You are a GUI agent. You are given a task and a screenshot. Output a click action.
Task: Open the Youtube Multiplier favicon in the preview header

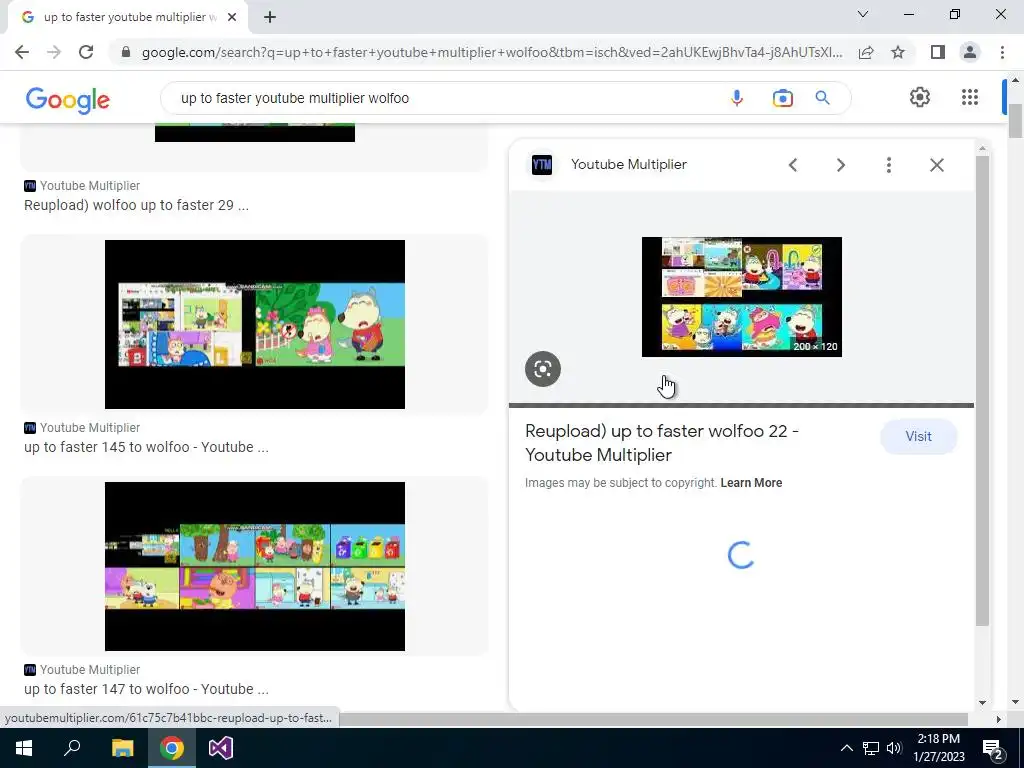coord(541,165)
